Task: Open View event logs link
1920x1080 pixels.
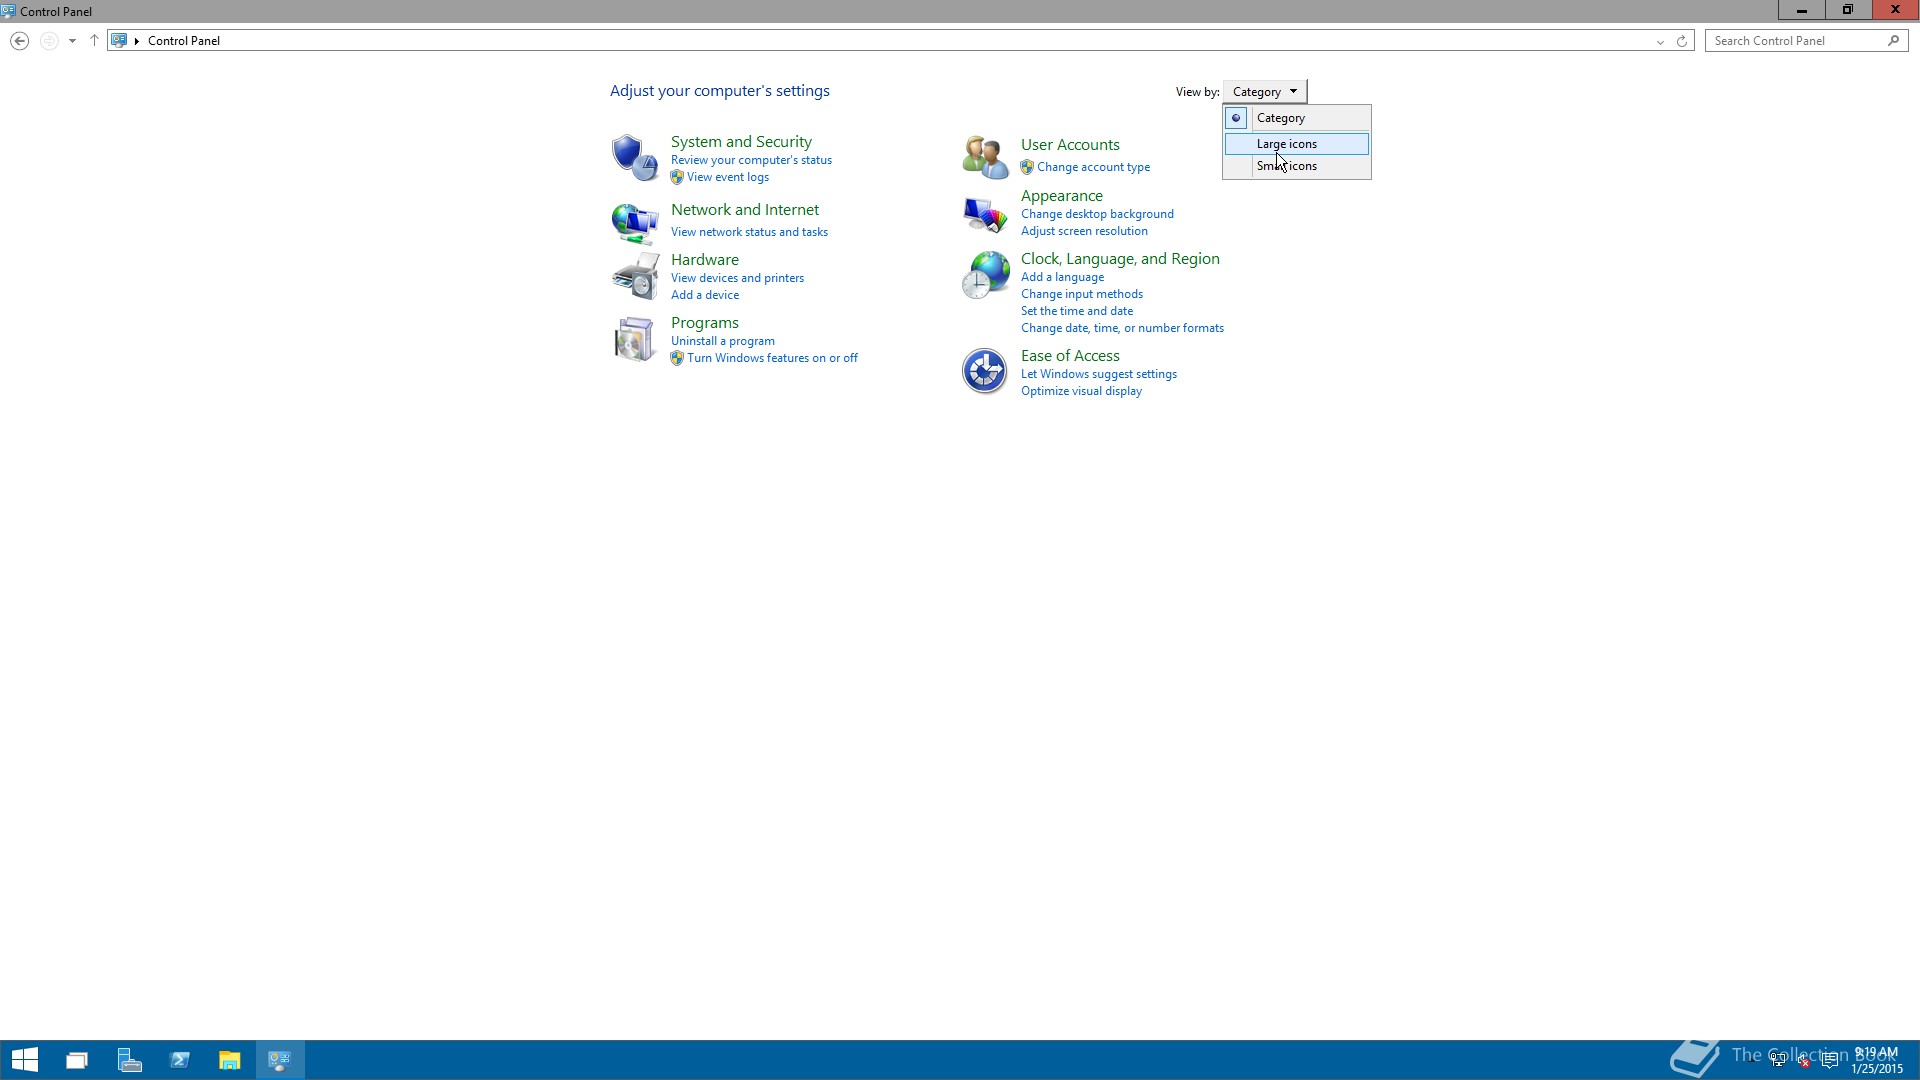Action: point(728,177)
